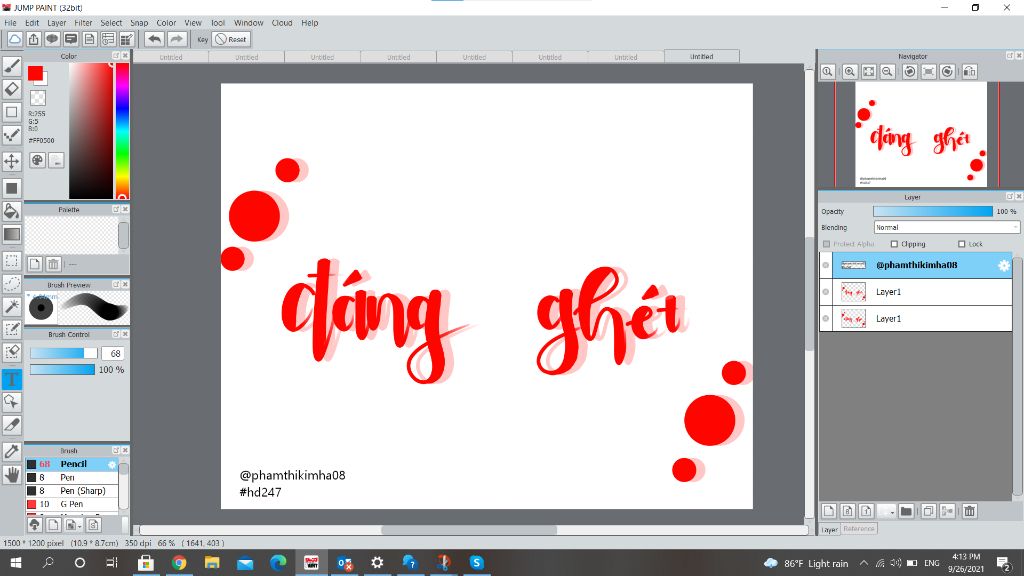Select the G Pen brush
This screenshot has height=576, width=1024.
(x=72, y=504)
